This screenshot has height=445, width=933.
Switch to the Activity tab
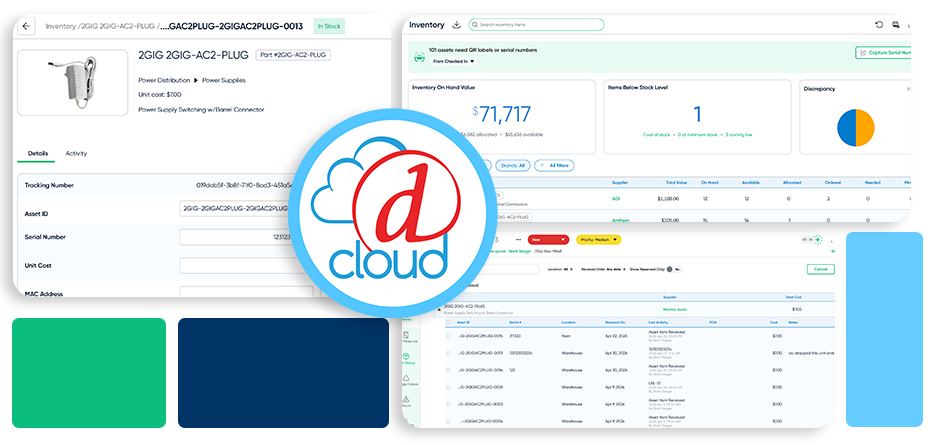click(76, 153)
